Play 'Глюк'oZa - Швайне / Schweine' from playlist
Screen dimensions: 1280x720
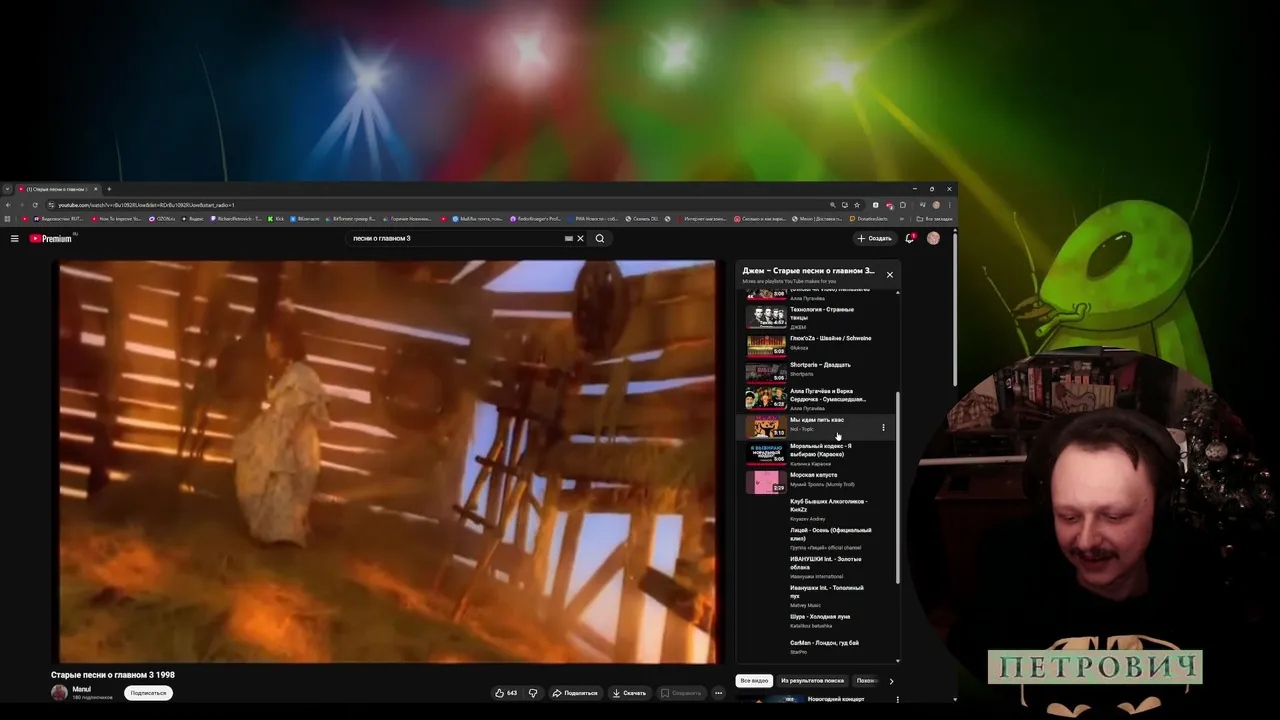click(x=820, y=344)
